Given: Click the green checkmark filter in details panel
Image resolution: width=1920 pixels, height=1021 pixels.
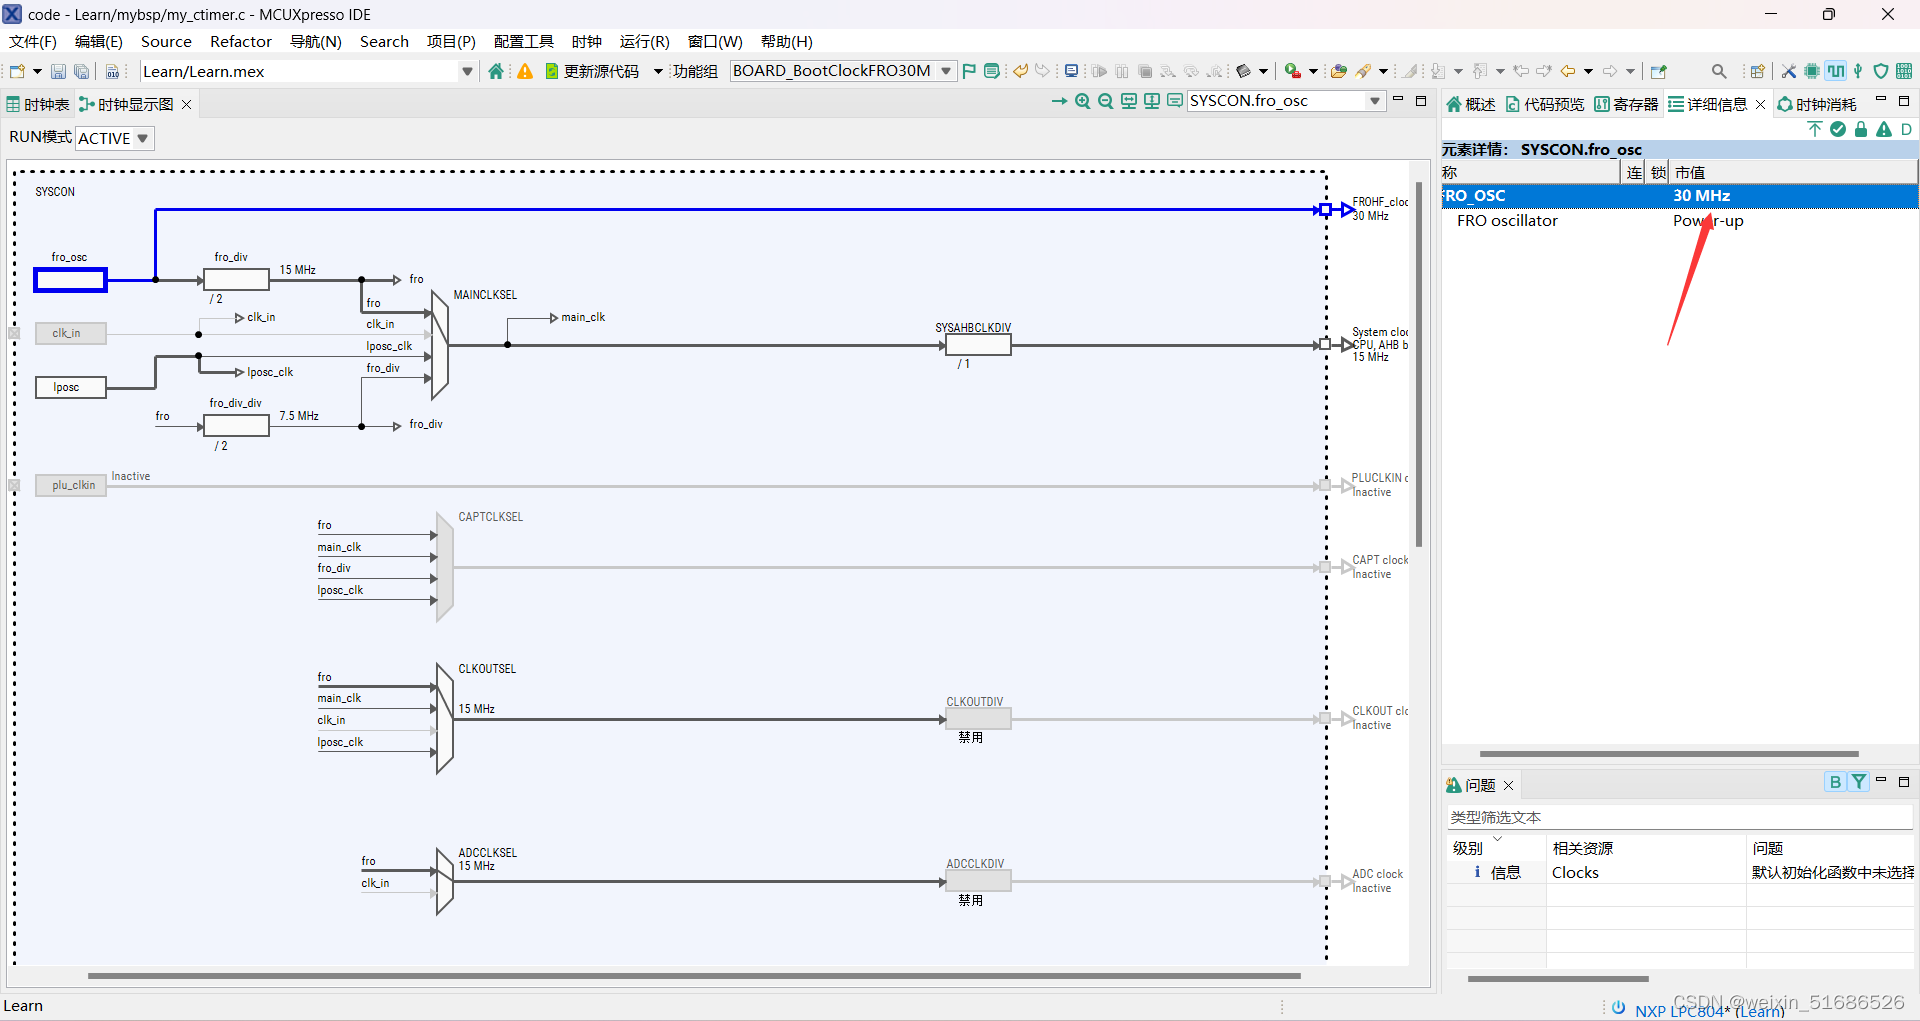Looking at the screenshot, I should point(1838,129).
